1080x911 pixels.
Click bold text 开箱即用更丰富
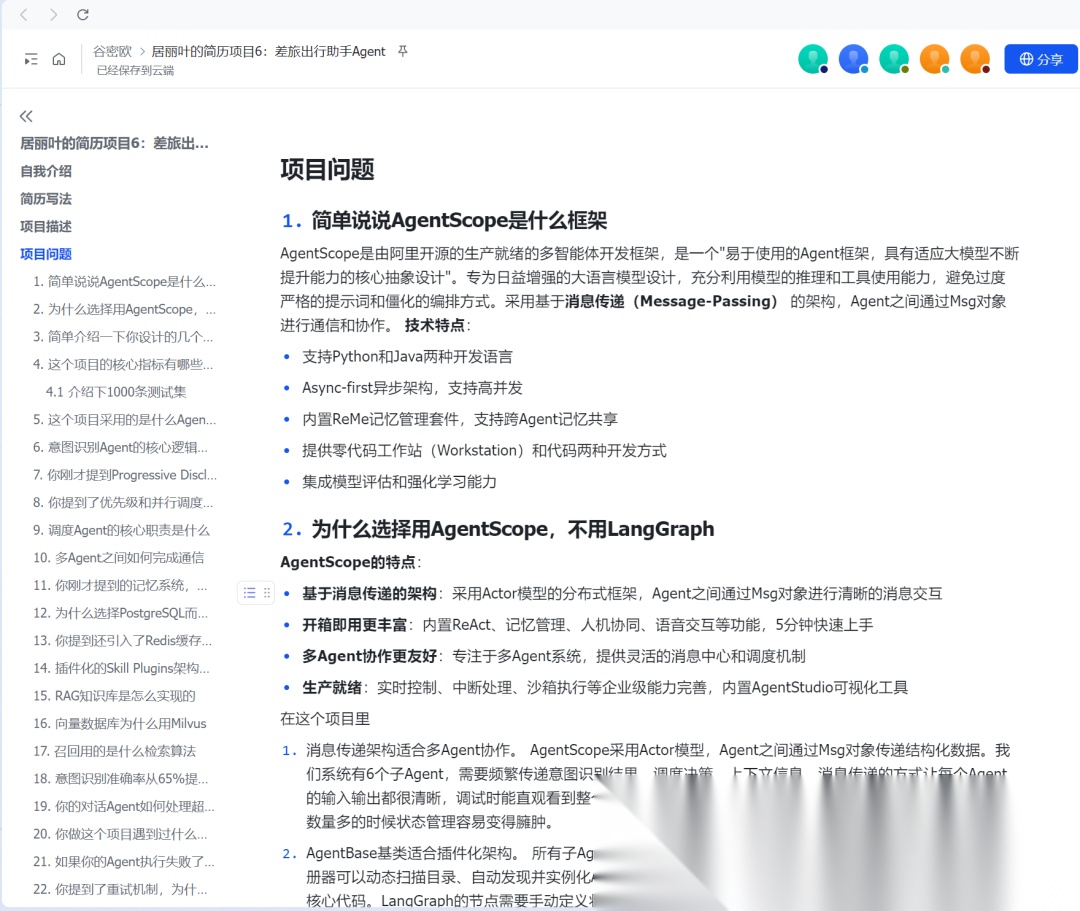355,625
